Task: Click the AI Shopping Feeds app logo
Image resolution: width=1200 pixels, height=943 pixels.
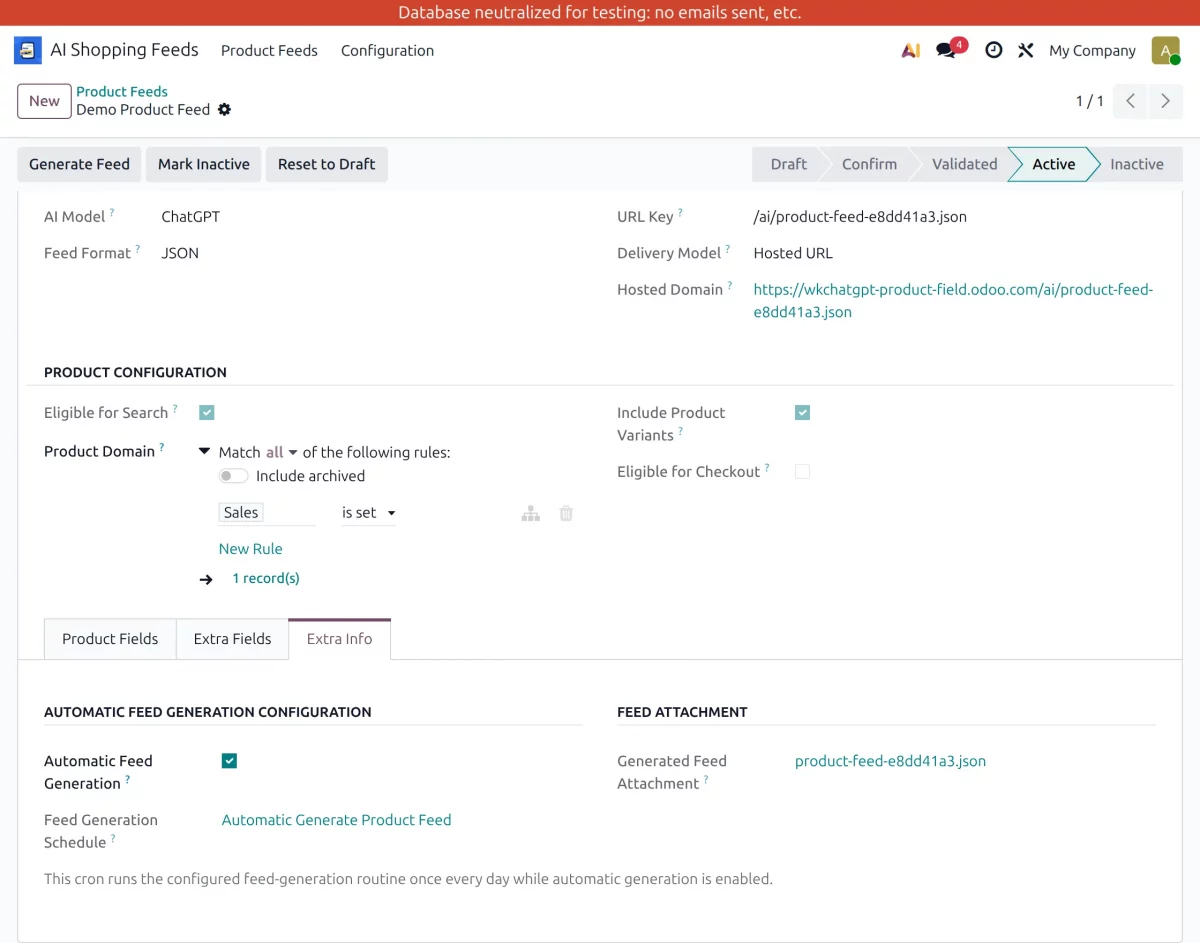Action: click(27, 49)
